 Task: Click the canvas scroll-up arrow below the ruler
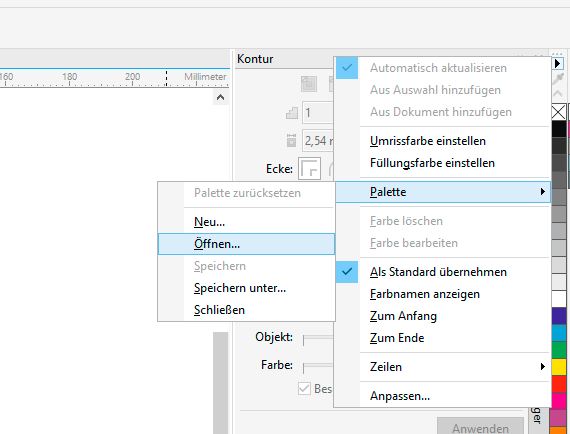pos(220,97)
